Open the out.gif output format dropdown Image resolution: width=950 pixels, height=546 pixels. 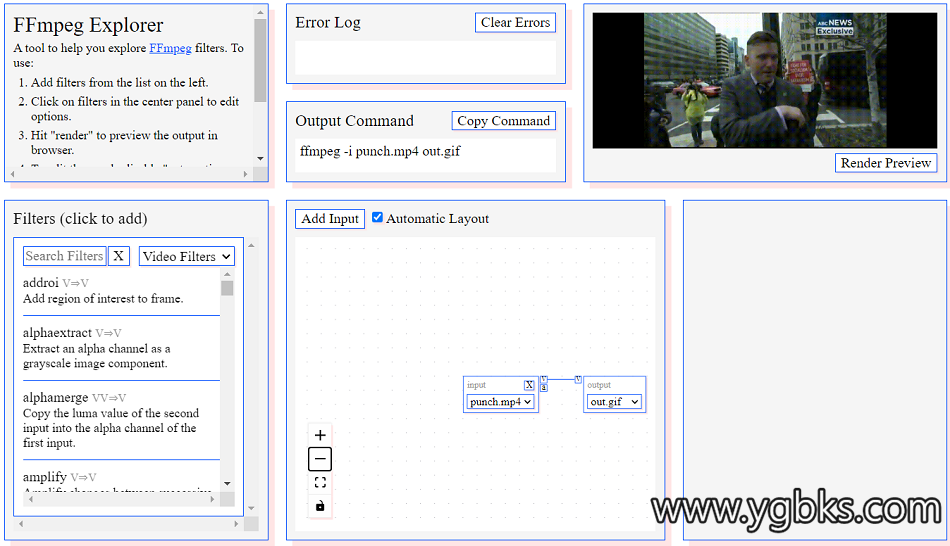[x=614, y=402]
